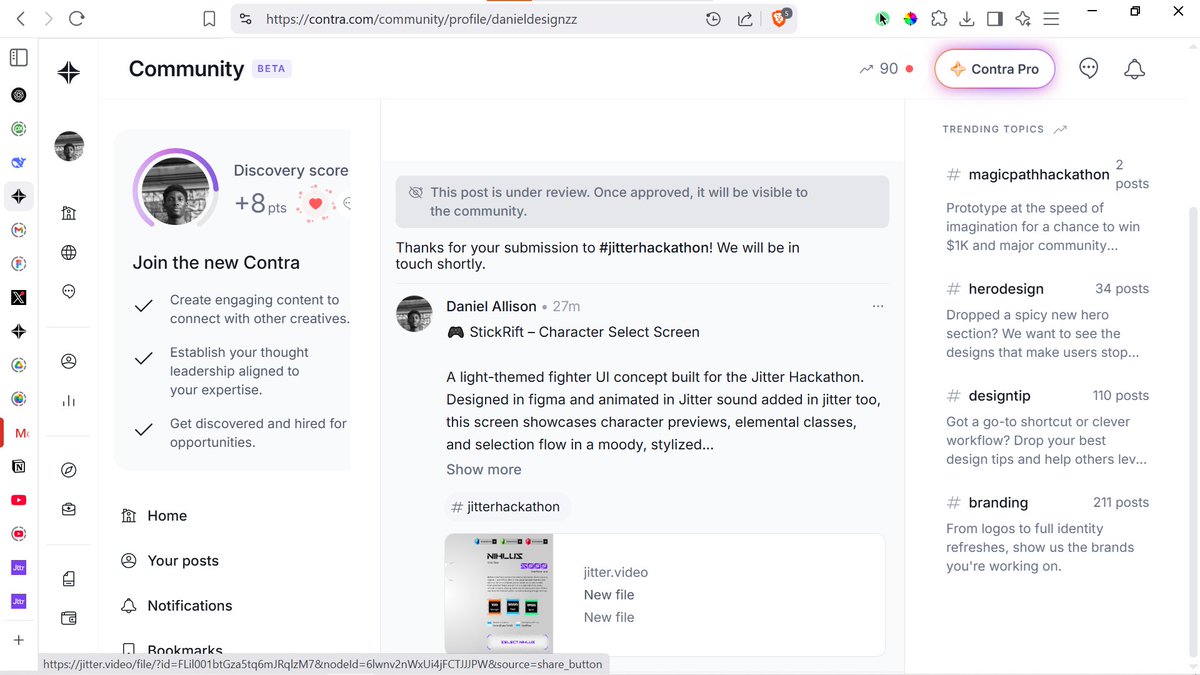Open the compass discover icon
The height and width of the screenshot is (675, 1200).
click(x=69, y=470)
